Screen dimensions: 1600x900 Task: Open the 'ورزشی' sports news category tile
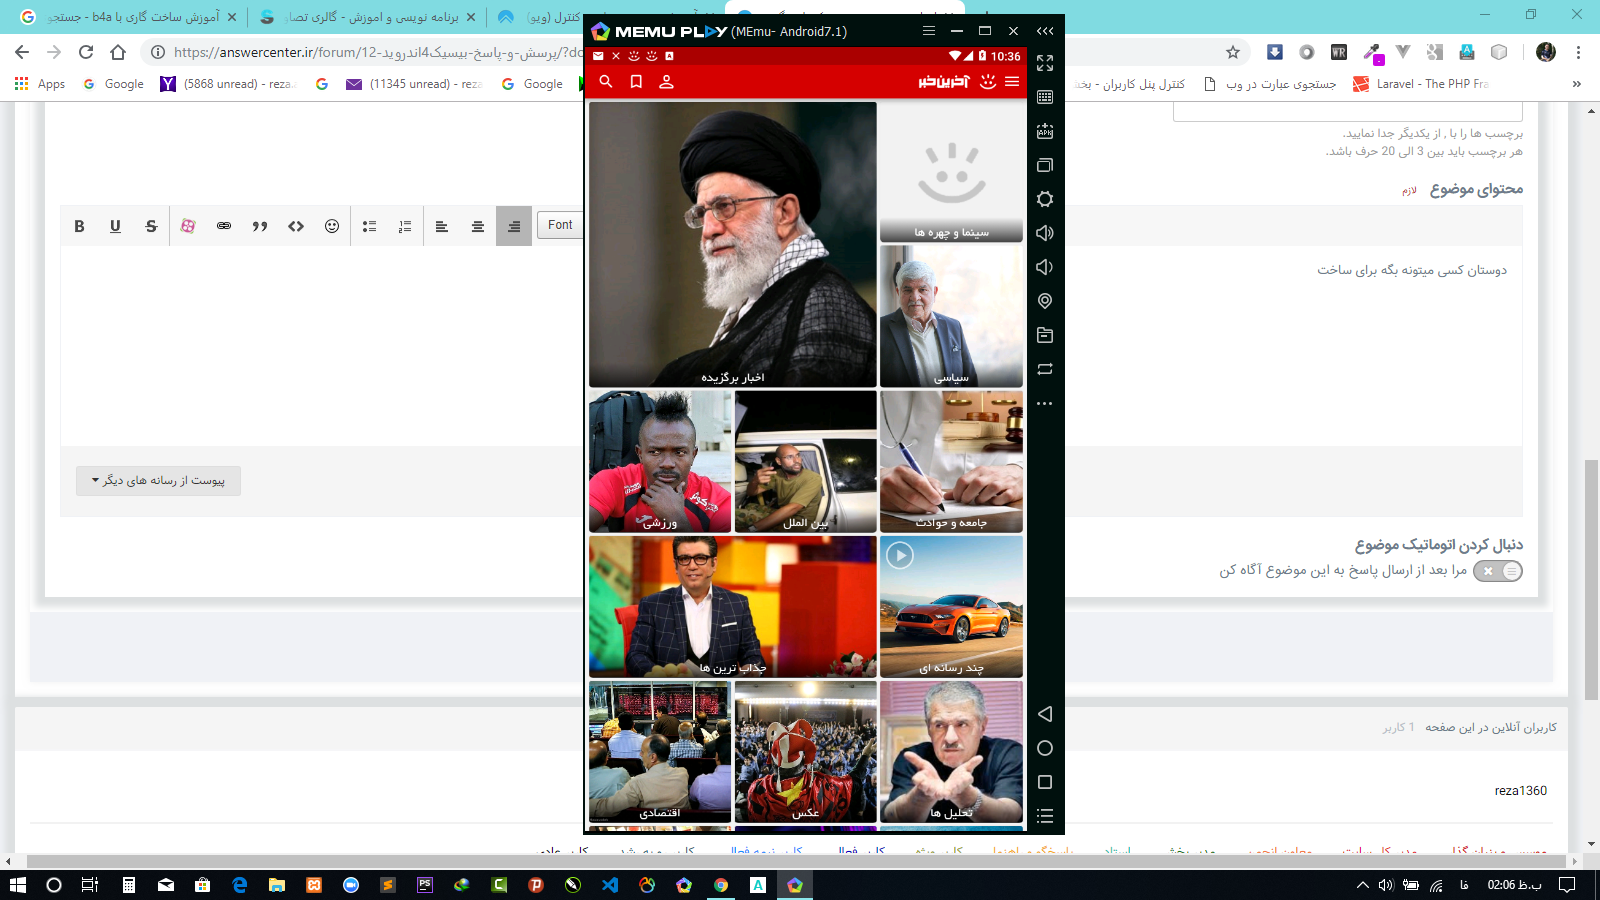(x=660, y=462)
